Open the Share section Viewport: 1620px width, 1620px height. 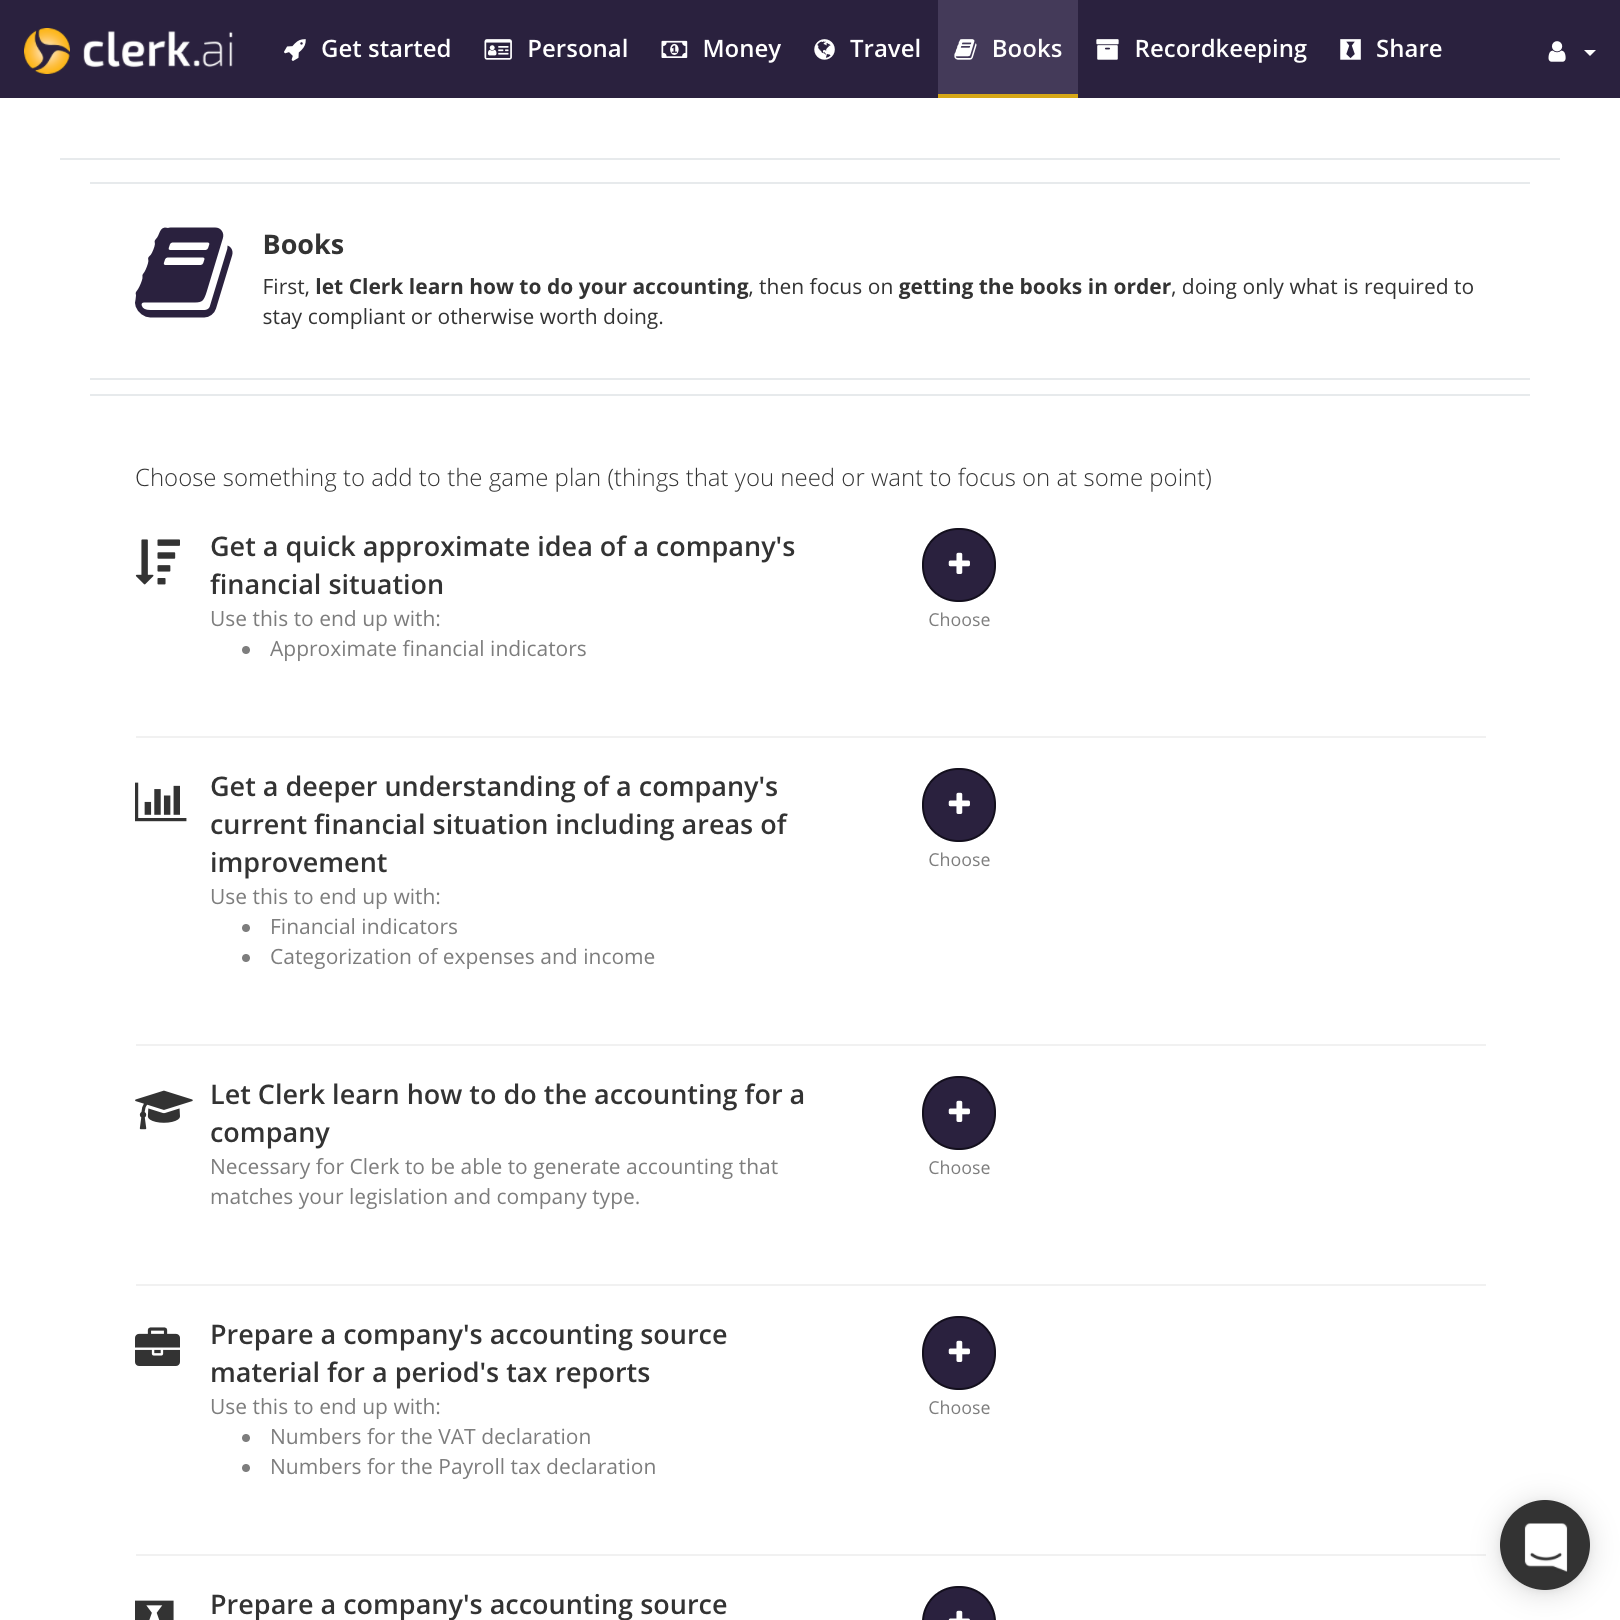tap(1391, 49)
